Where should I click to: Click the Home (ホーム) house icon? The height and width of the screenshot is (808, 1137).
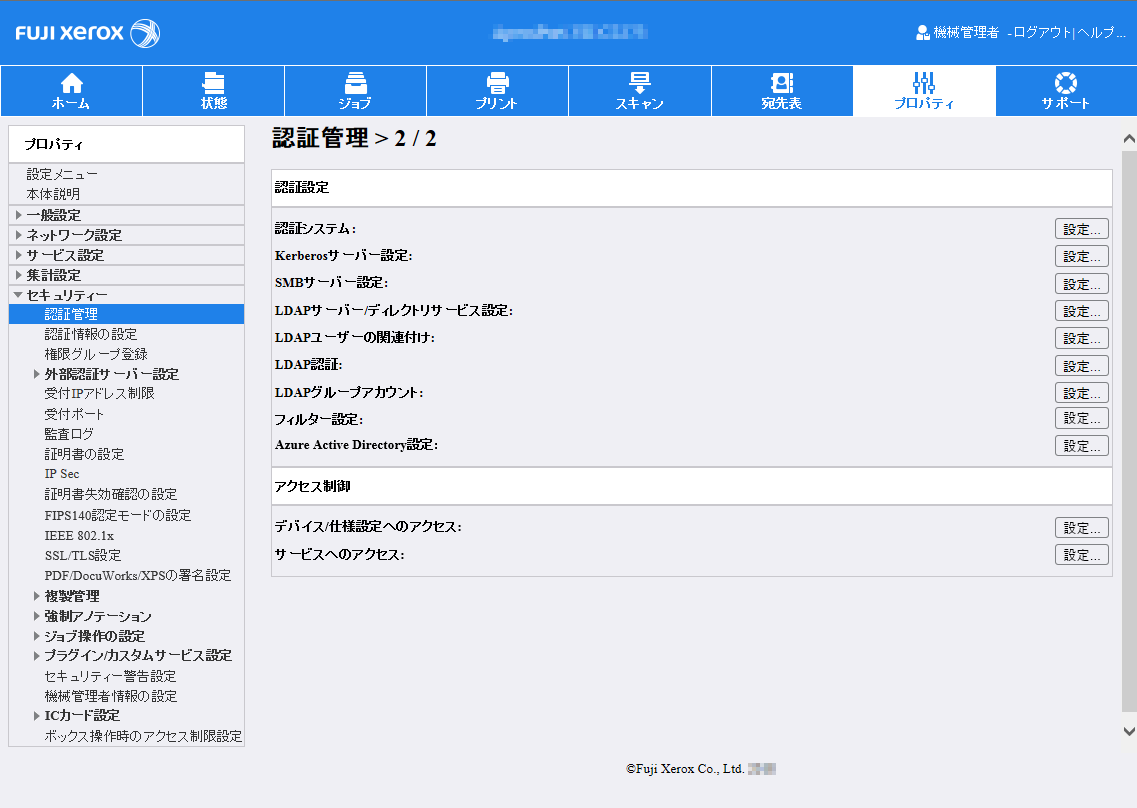pos(71,83)
